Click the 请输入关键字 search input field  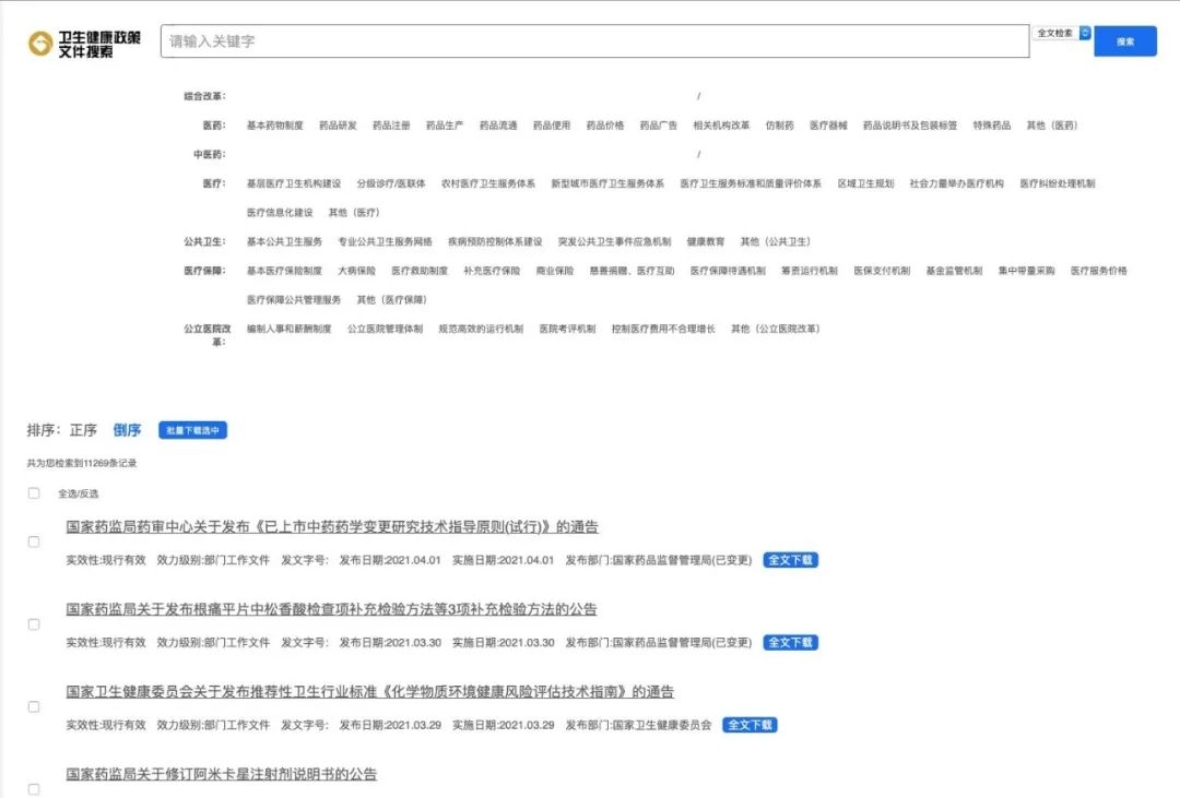(x=594, y=41)
